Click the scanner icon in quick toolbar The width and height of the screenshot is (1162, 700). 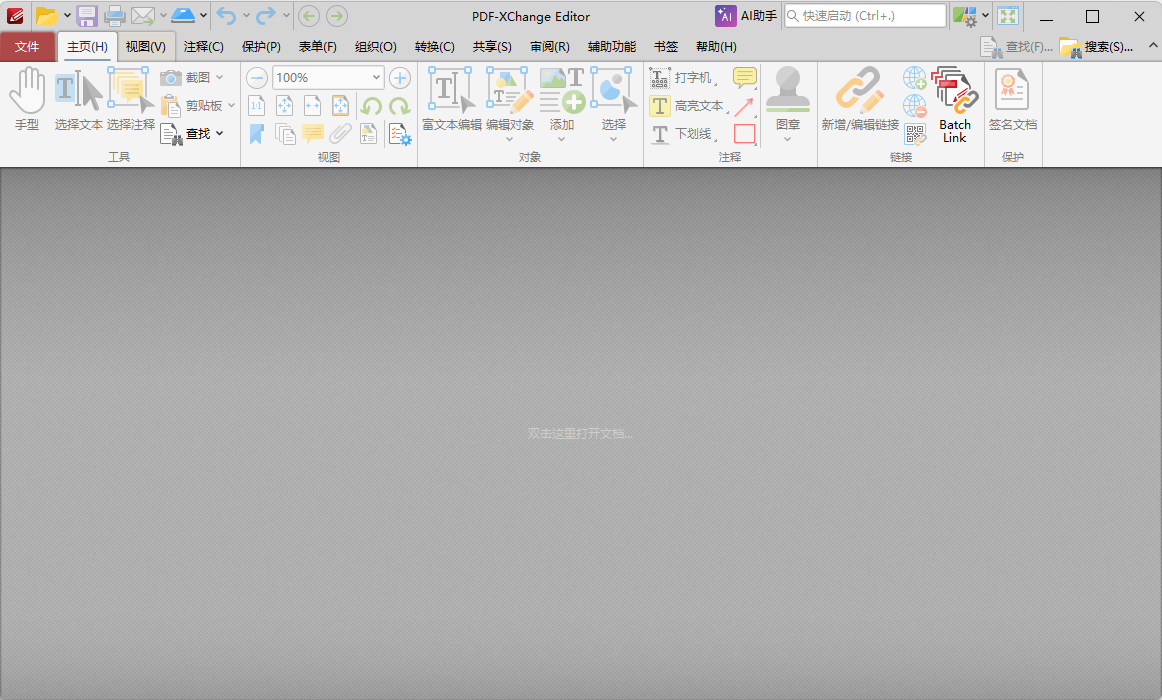coord(182,16)
